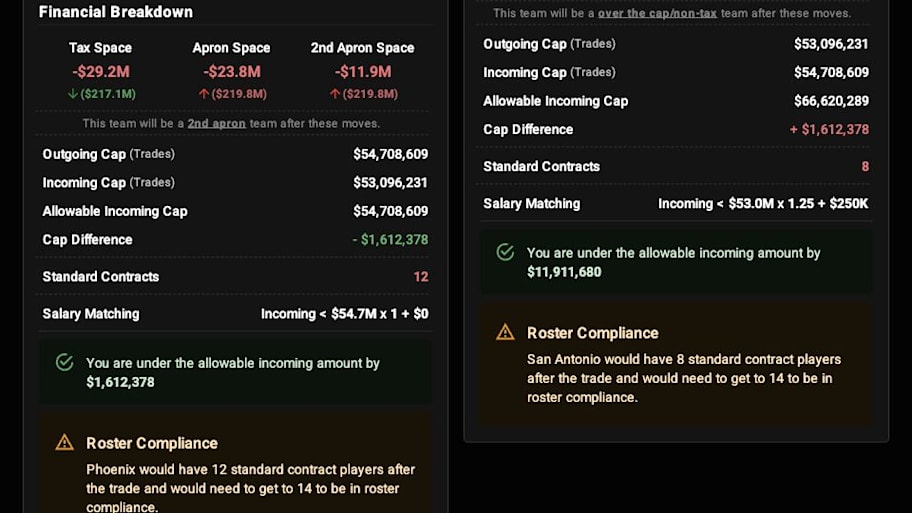The height and width of the screenshot is (513, 912).
Task: Open the '2nd apron' link
Action: tap(216, 123)
